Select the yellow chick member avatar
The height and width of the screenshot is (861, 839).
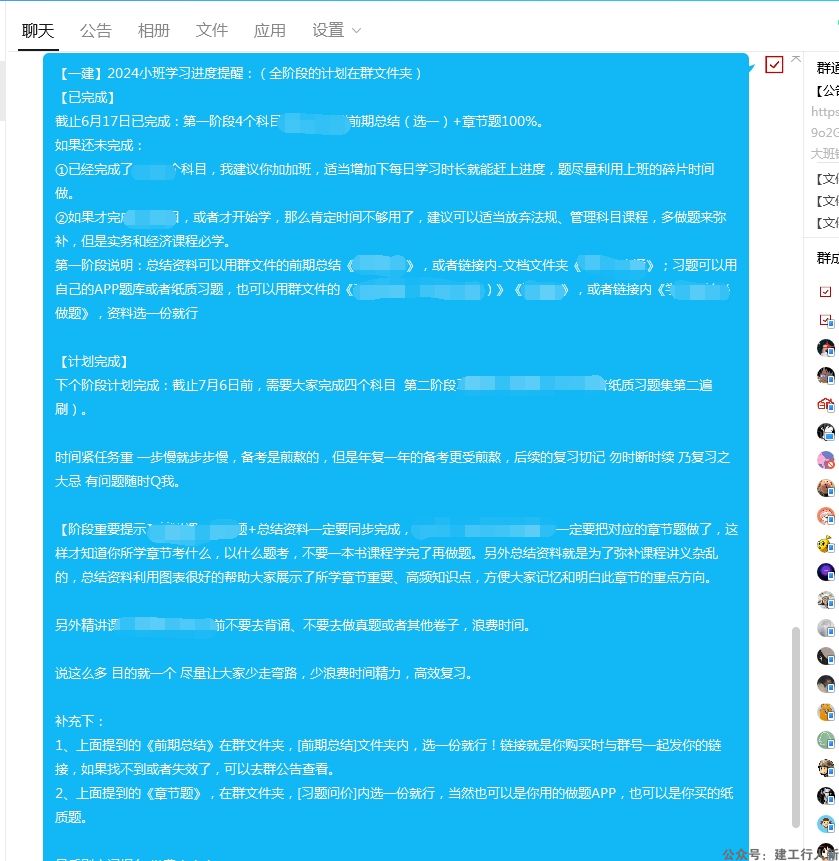pyautogui.click(x=826, y=544)
